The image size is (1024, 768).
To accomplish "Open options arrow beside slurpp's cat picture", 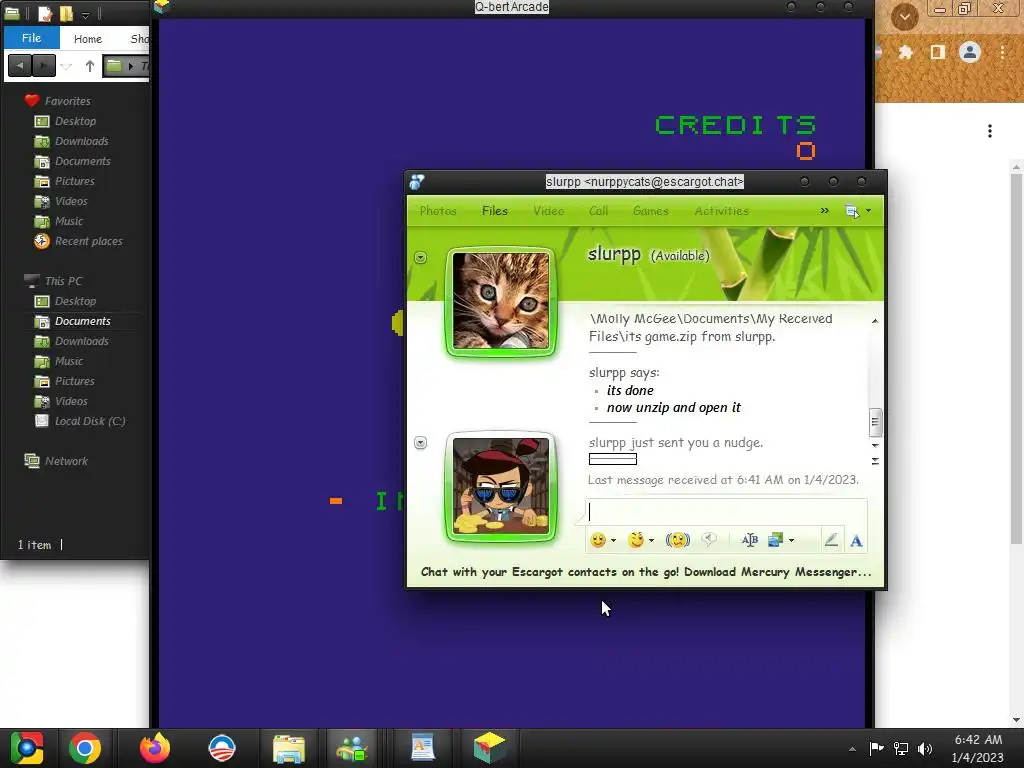I will coord(421,258).
